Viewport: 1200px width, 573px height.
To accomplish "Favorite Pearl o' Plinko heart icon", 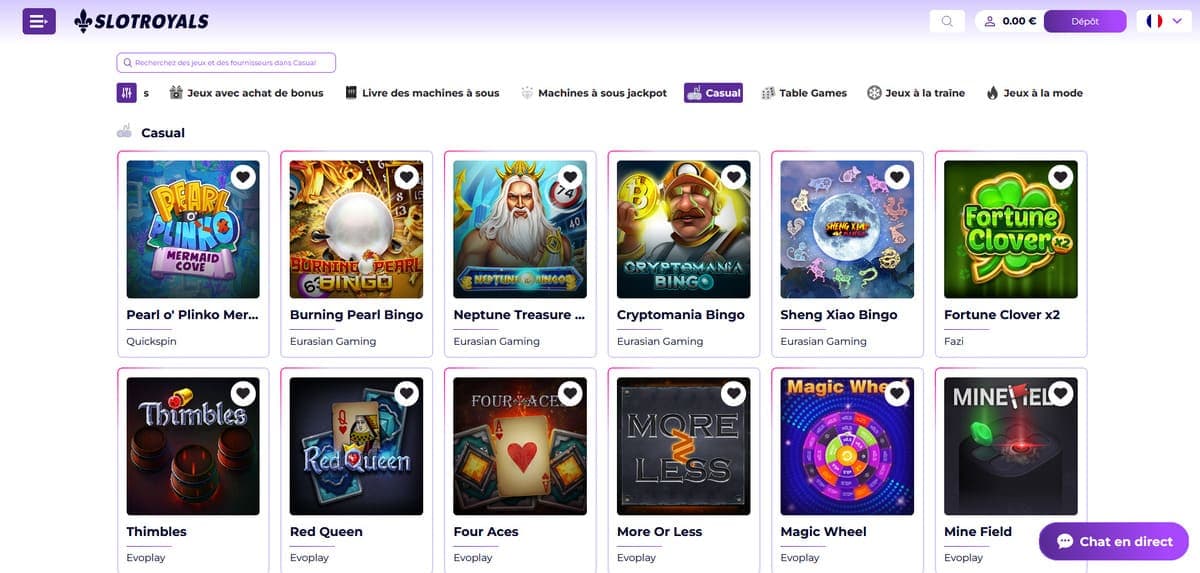I will [243, 177].
